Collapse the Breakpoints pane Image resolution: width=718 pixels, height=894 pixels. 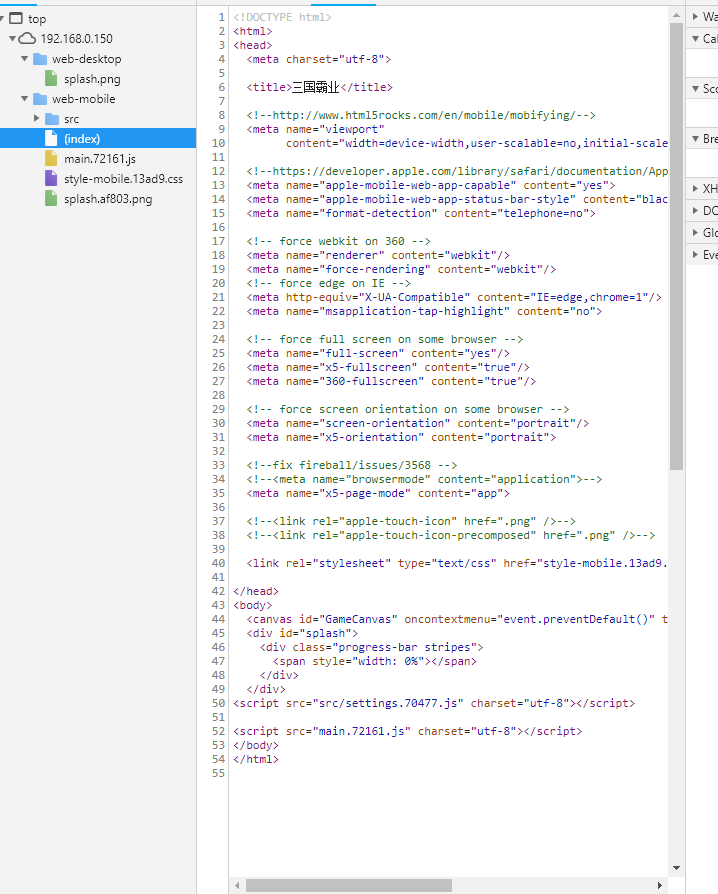coord(695,139)
